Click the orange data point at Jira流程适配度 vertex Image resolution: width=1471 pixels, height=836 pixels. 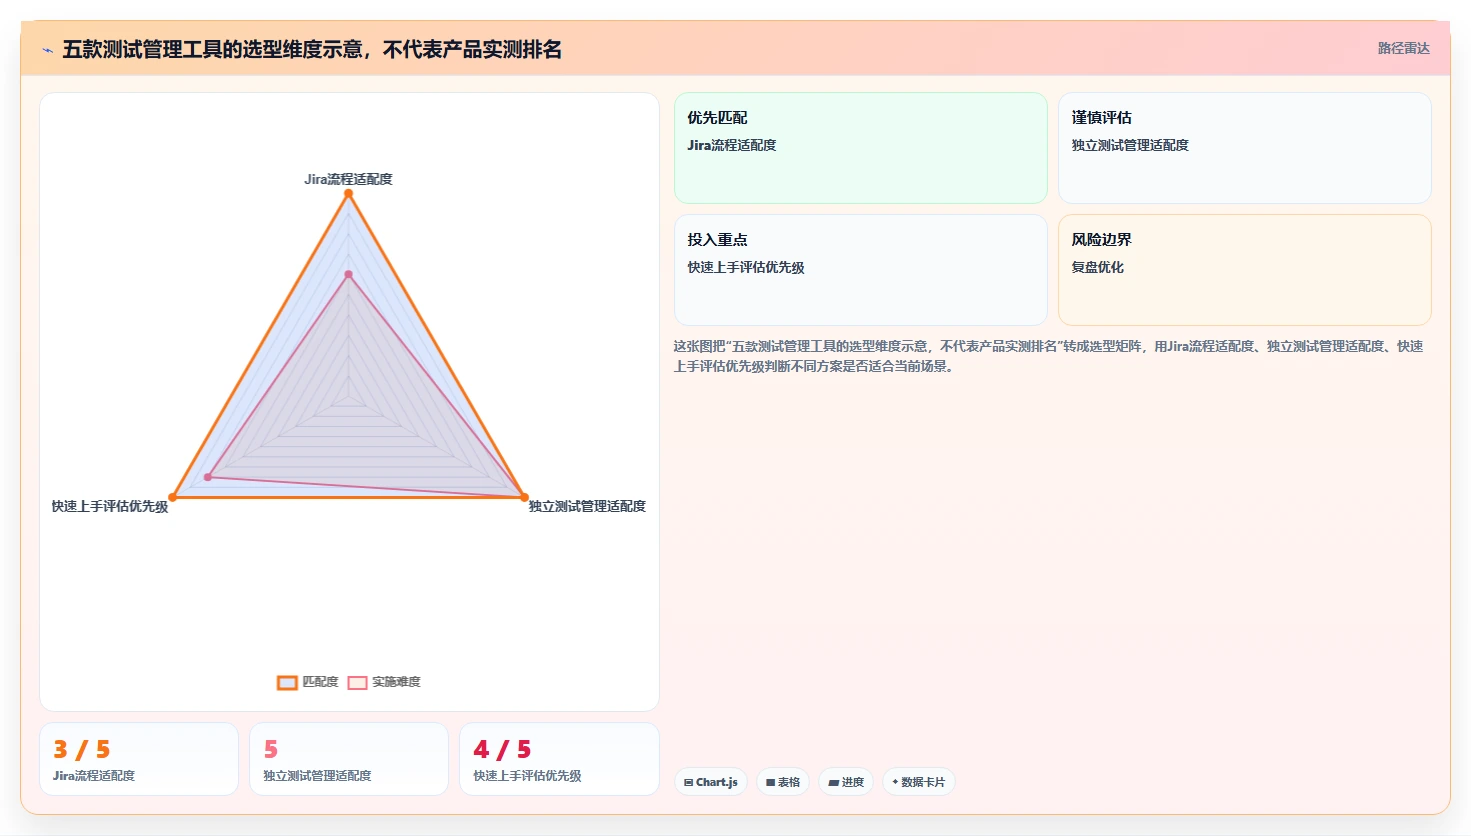(348, 194)
